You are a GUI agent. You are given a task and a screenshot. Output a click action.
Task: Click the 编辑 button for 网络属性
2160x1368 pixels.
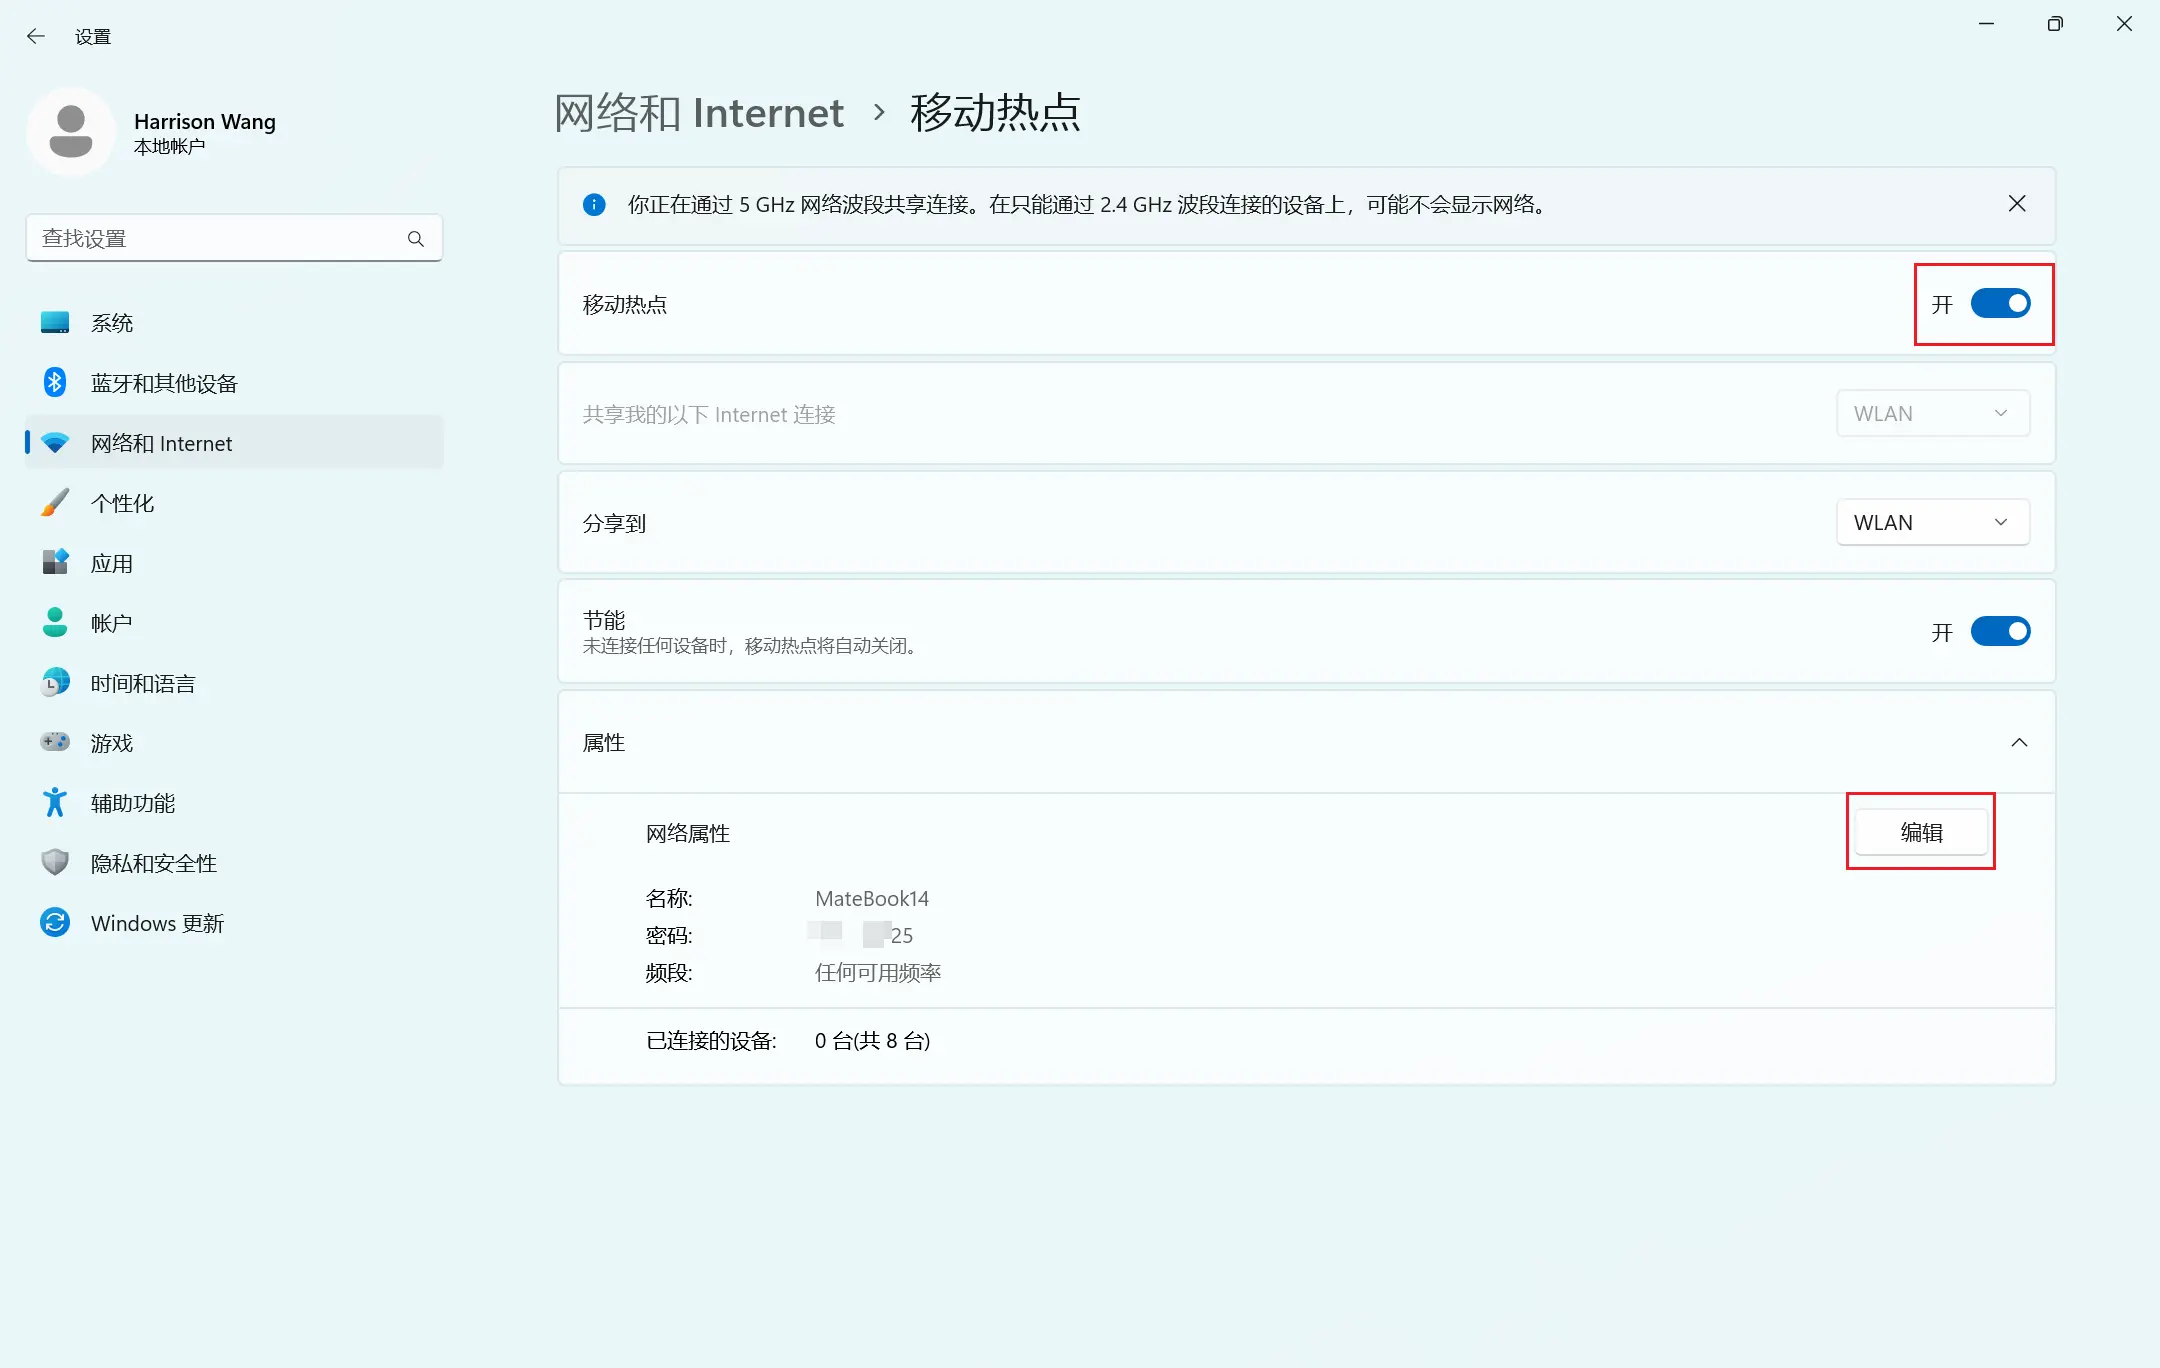coord(1921,832)
